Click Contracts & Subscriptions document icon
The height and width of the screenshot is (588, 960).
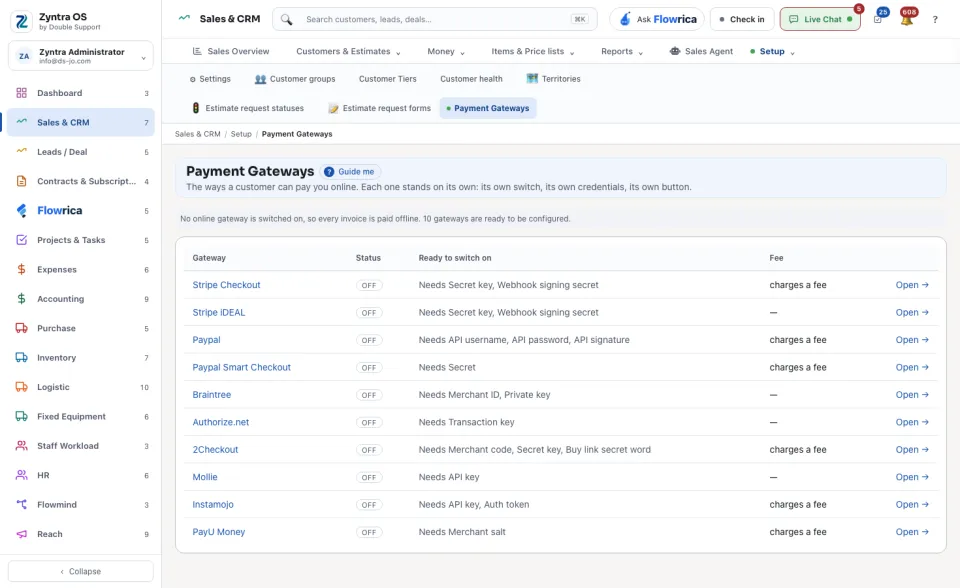pyautogui.click(x=21, y=181)
